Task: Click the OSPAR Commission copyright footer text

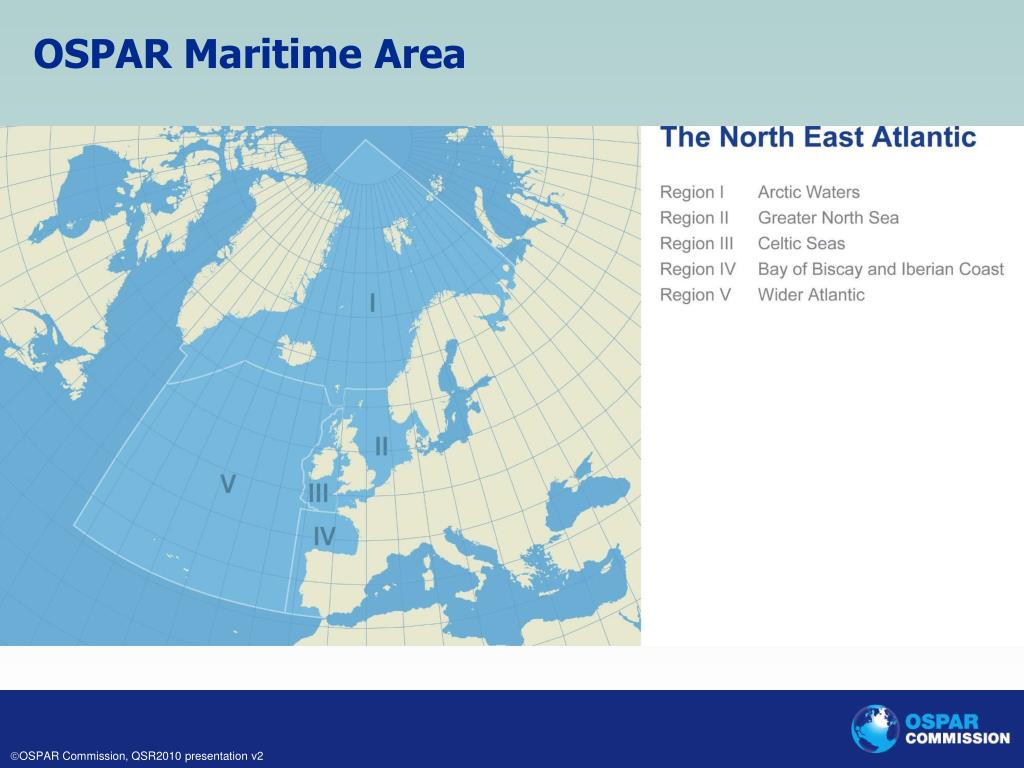Action: point(137,756)
